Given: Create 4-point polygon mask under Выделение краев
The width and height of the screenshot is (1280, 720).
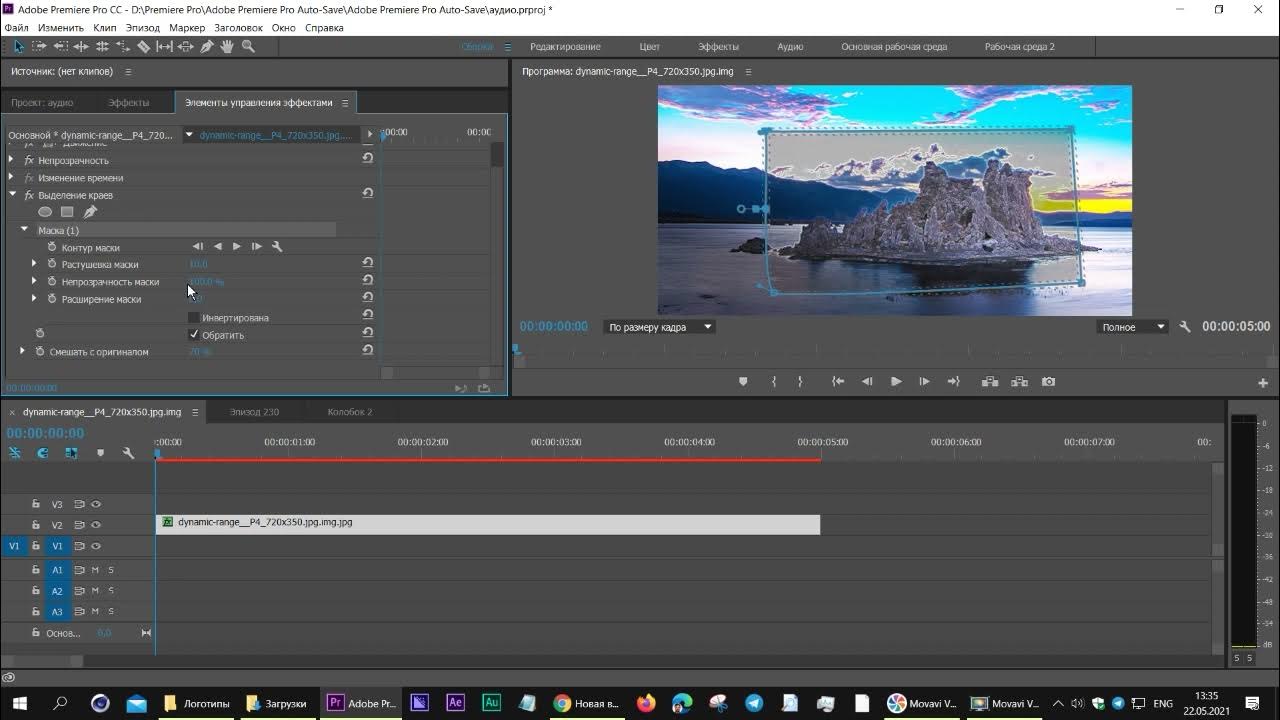Looking at the screenshot, I should point(67,212).
